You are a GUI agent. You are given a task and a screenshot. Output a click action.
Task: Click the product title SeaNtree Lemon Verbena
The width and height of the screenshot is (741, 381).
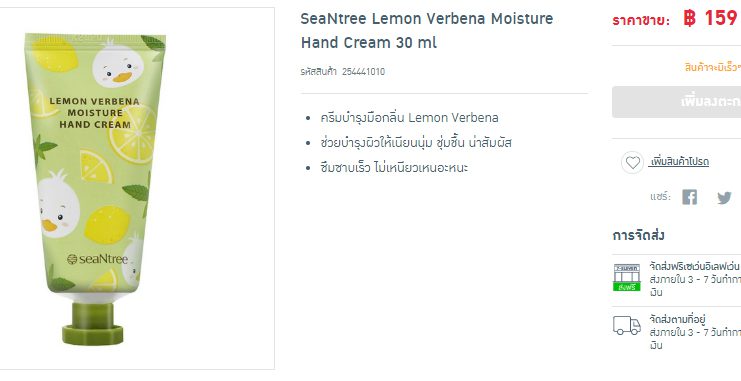[x=427, y=31]
